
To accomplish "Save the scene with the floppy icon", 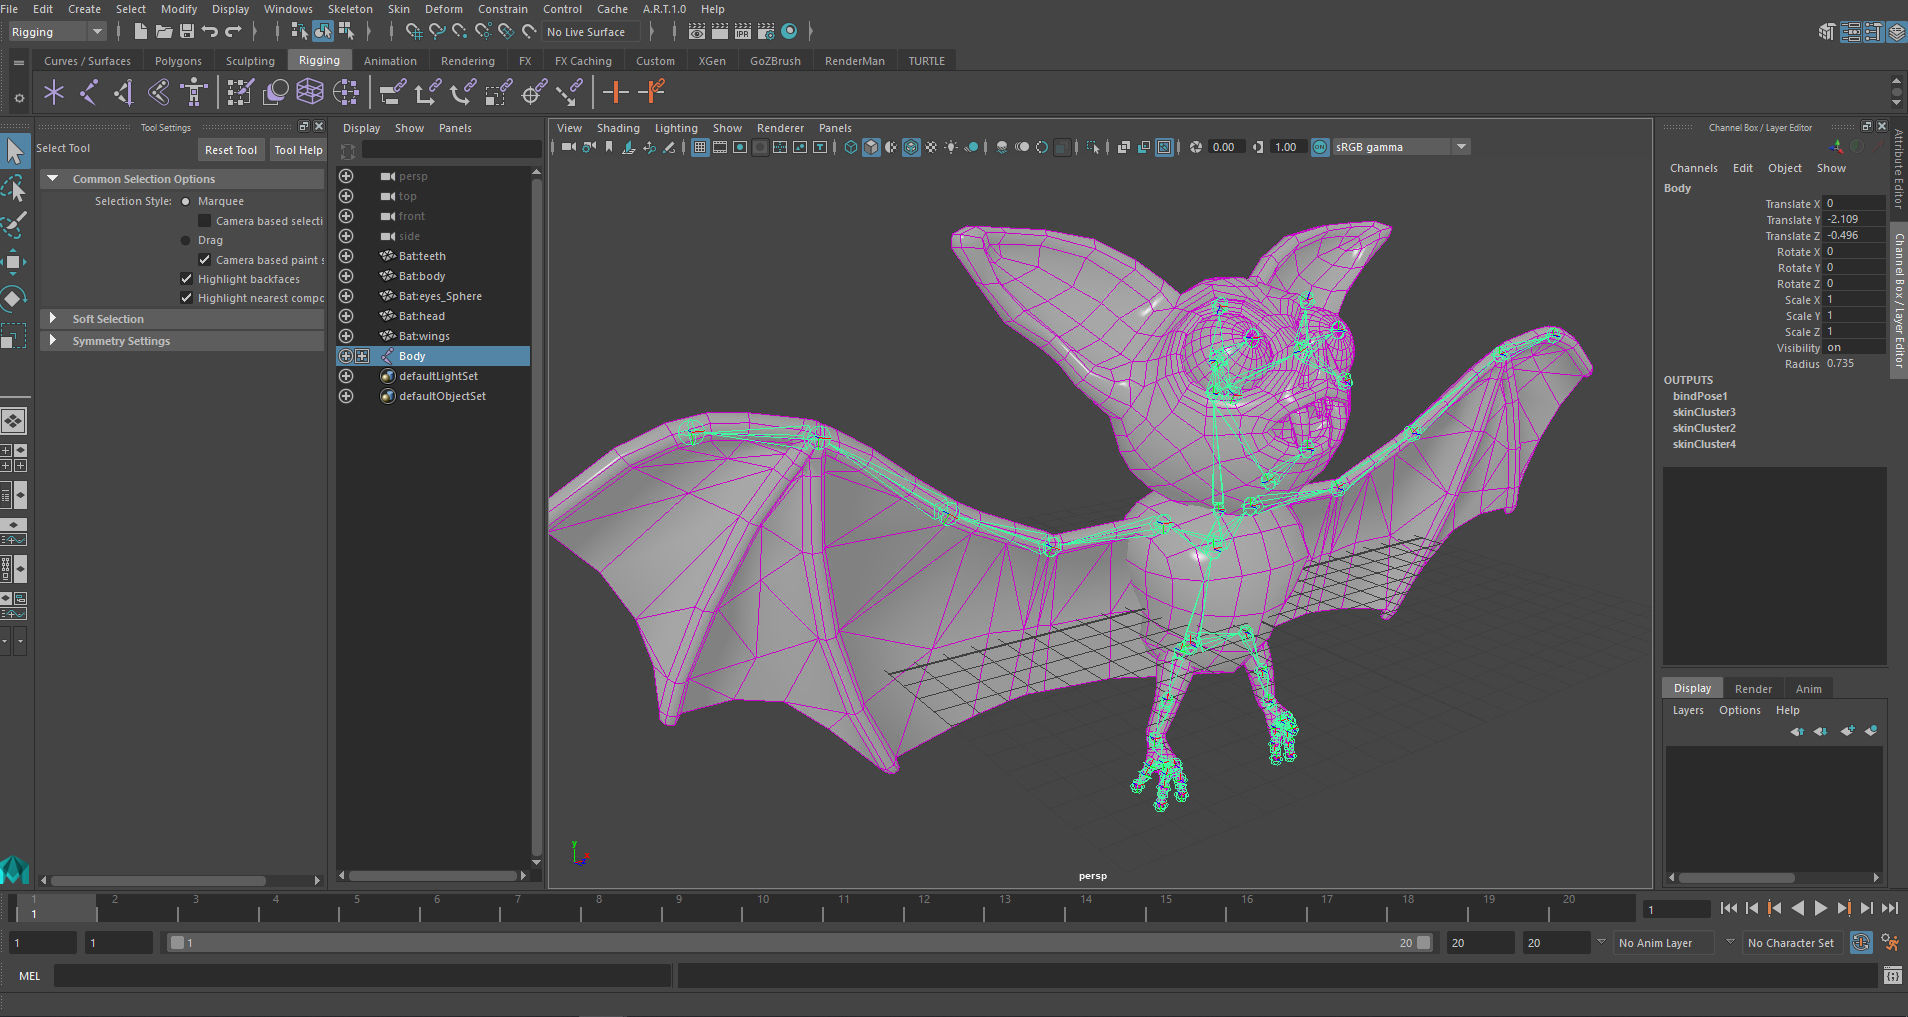I will pyautogui.click(x=187, y=32).
